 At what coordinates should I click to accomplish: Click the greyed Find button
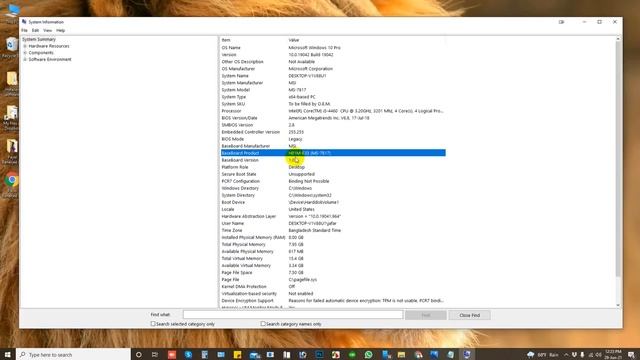click(x=426, y=315)
